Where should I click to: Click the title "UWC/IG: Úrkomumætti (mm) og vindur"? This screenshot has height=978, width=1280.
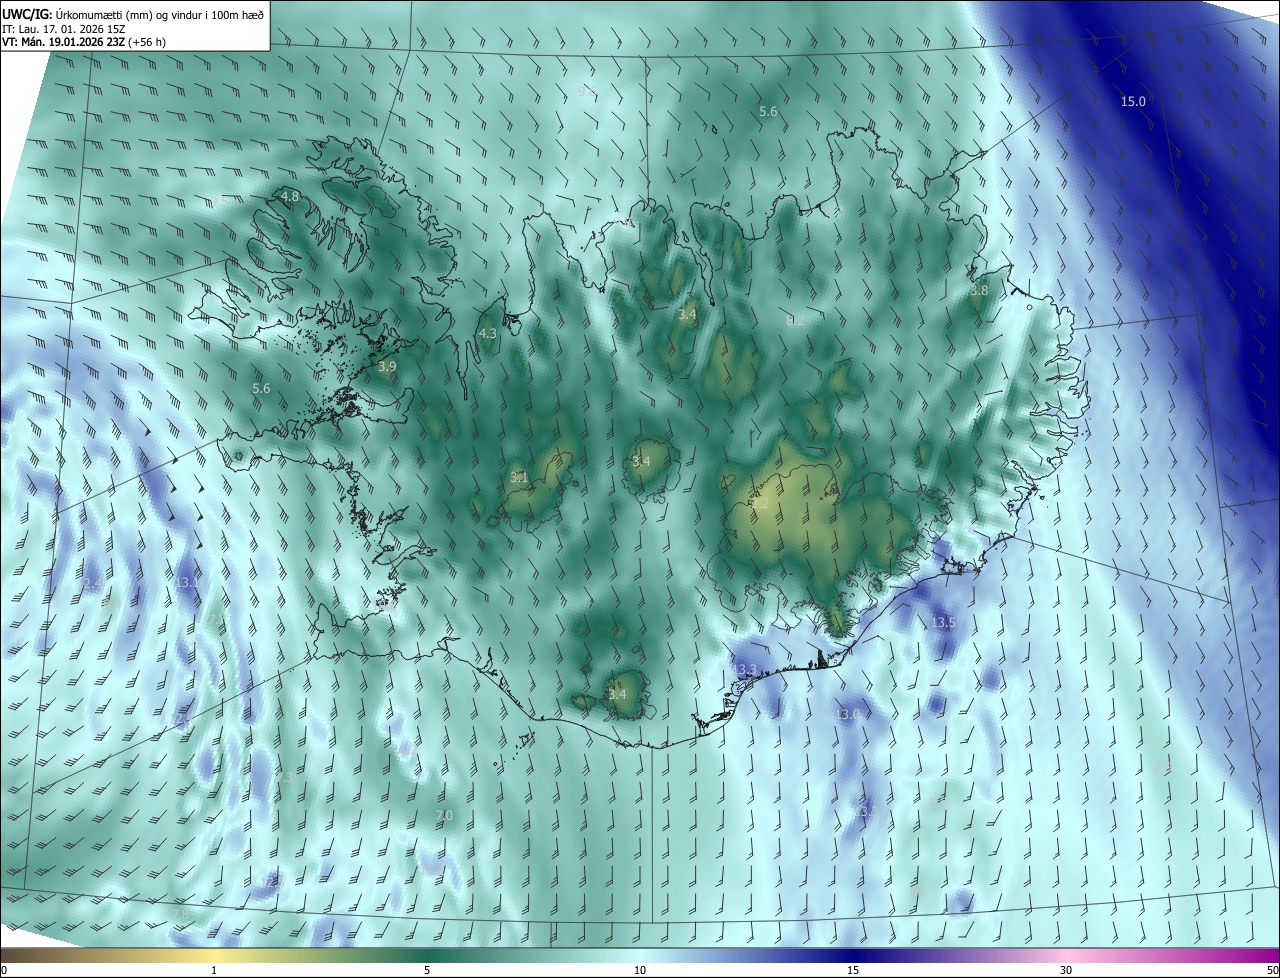point(133,16)
